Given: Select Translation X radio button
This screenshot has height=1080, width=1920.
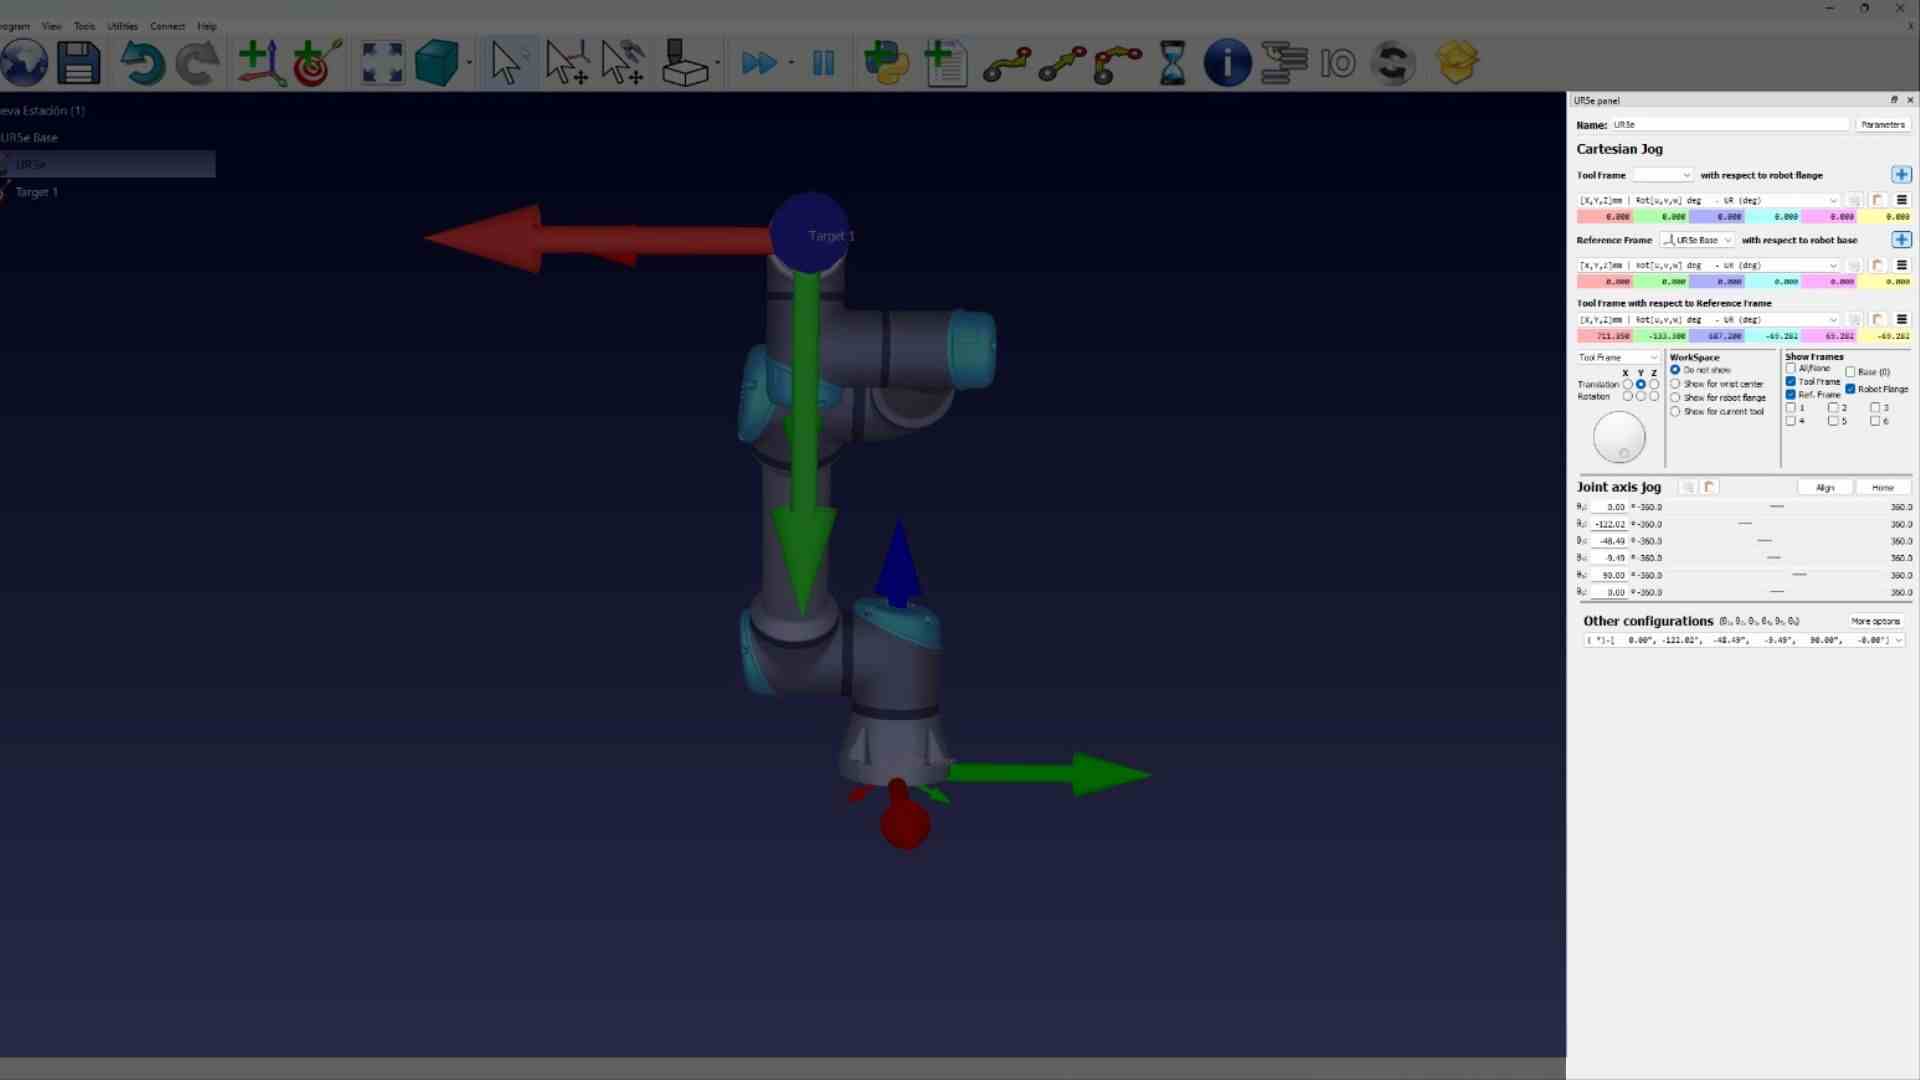Looking at the screenshot, I should (1627, 384).
